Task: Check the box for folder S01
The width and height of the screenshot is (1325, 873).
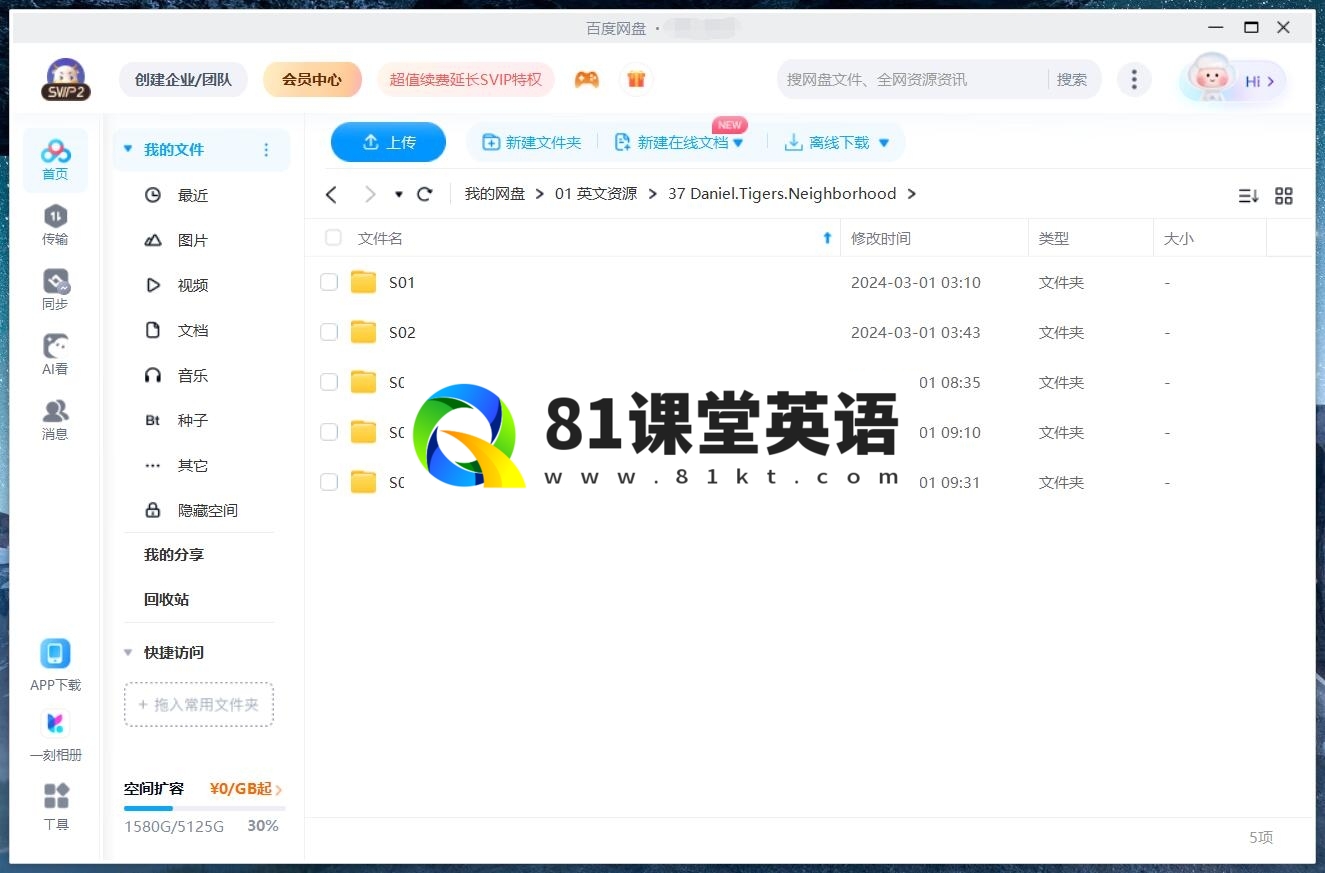Action: coord(329,282)
